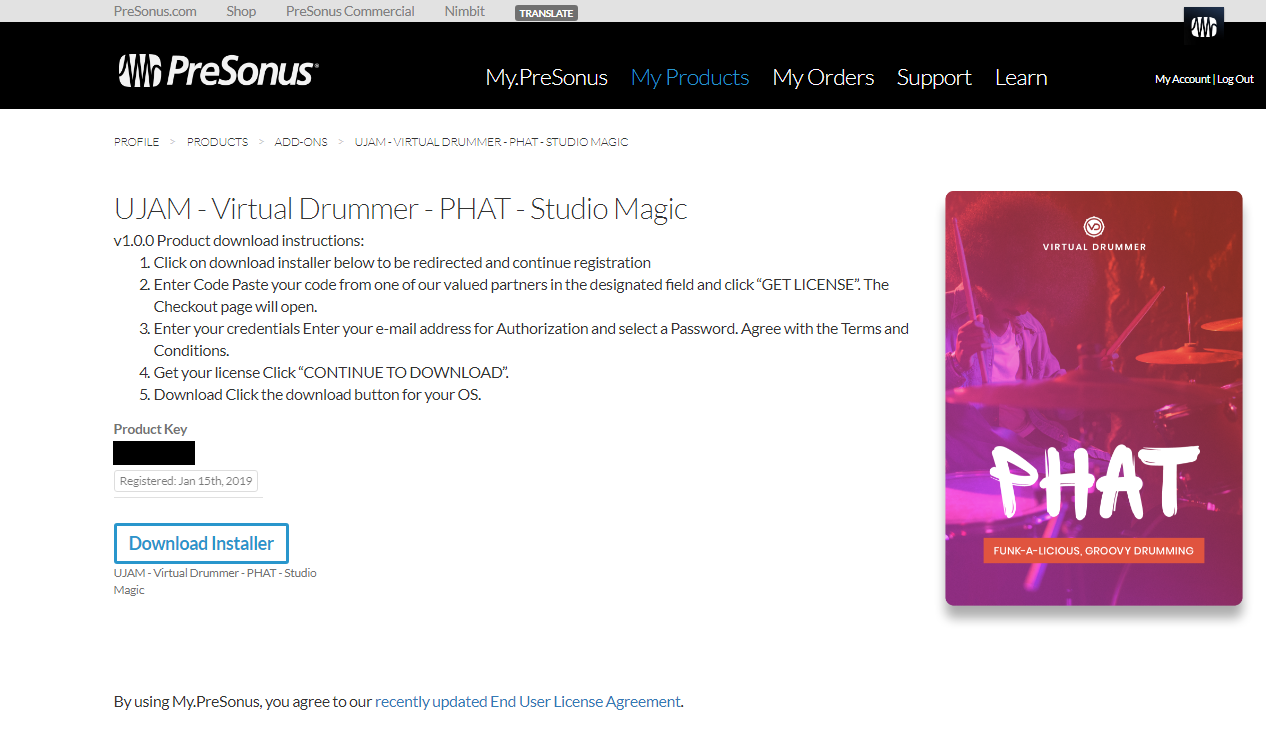Open the My.PreSonus menu item
Viewport: 1266px width, 731px height.
click(x=547, y=77)
